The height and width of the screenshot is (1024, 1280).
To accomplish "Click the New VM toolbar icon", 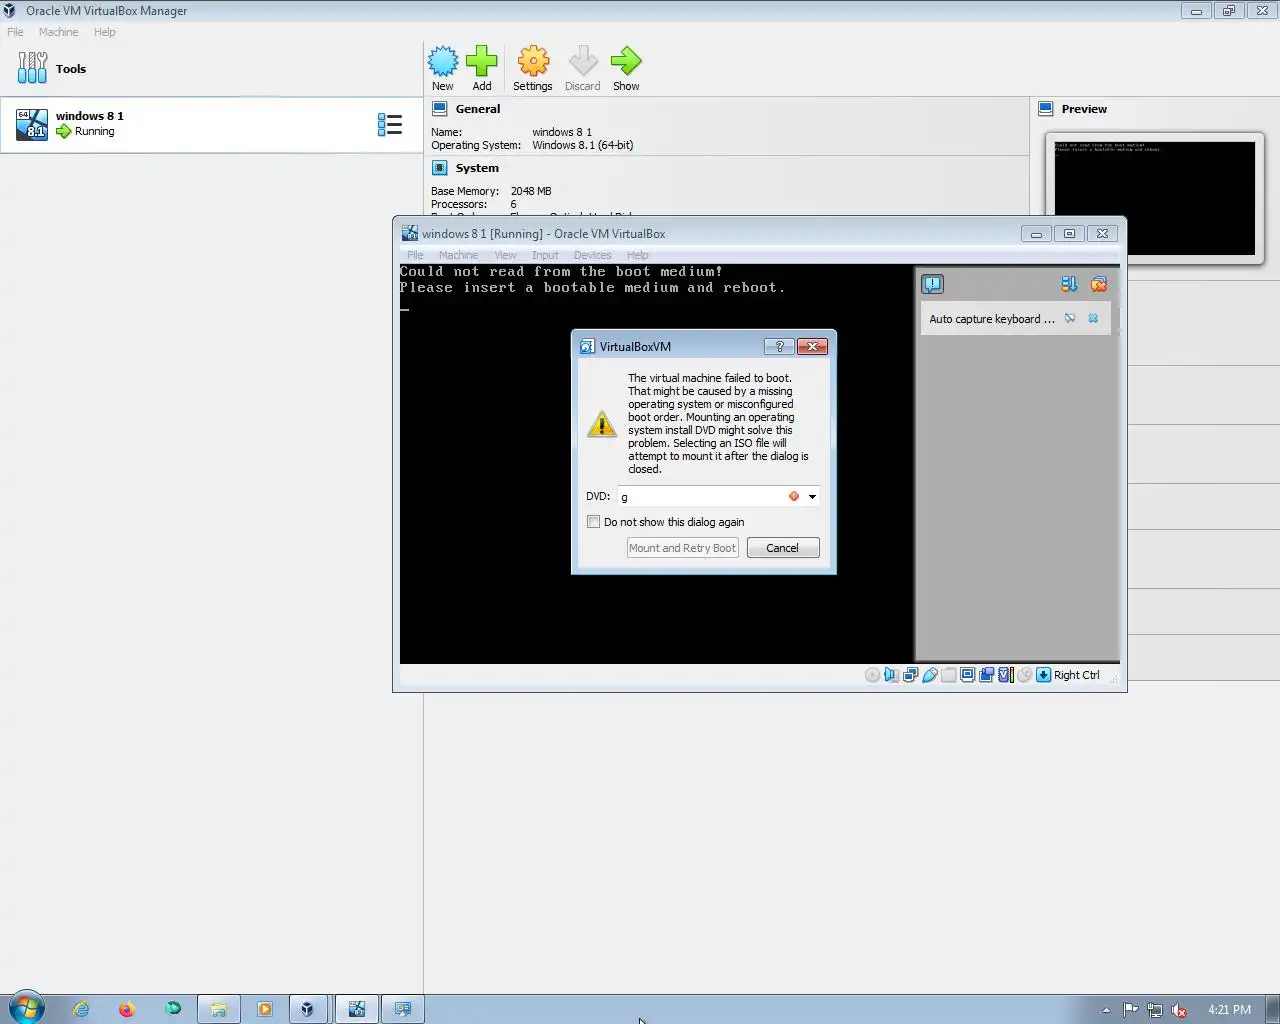I will pos(443,62).
